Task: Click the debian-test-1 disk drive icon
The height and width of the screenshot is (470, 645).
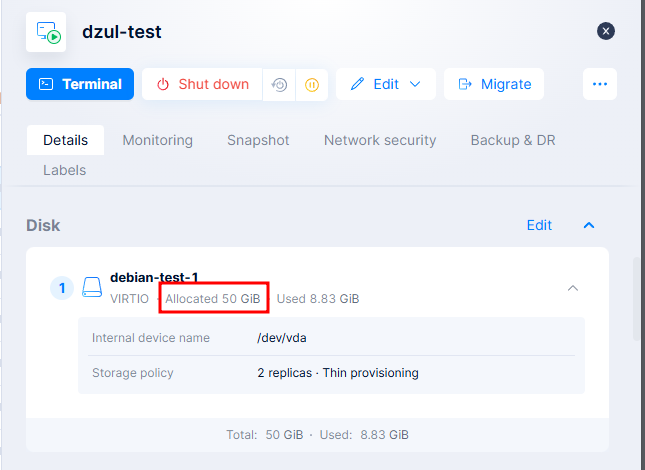Action: coord(92,288)
